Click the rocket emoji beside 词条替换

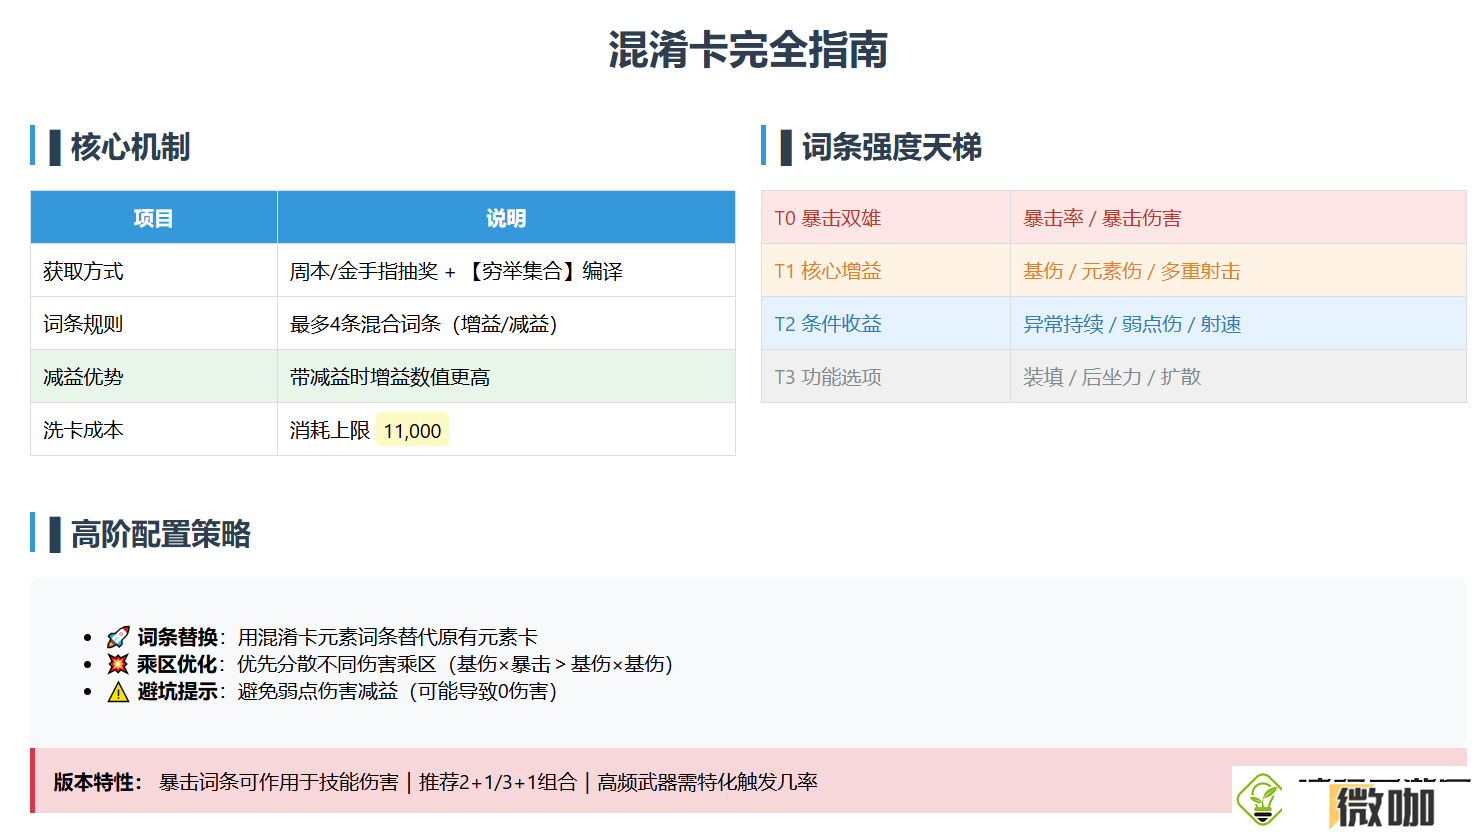[x=118, y=637]
